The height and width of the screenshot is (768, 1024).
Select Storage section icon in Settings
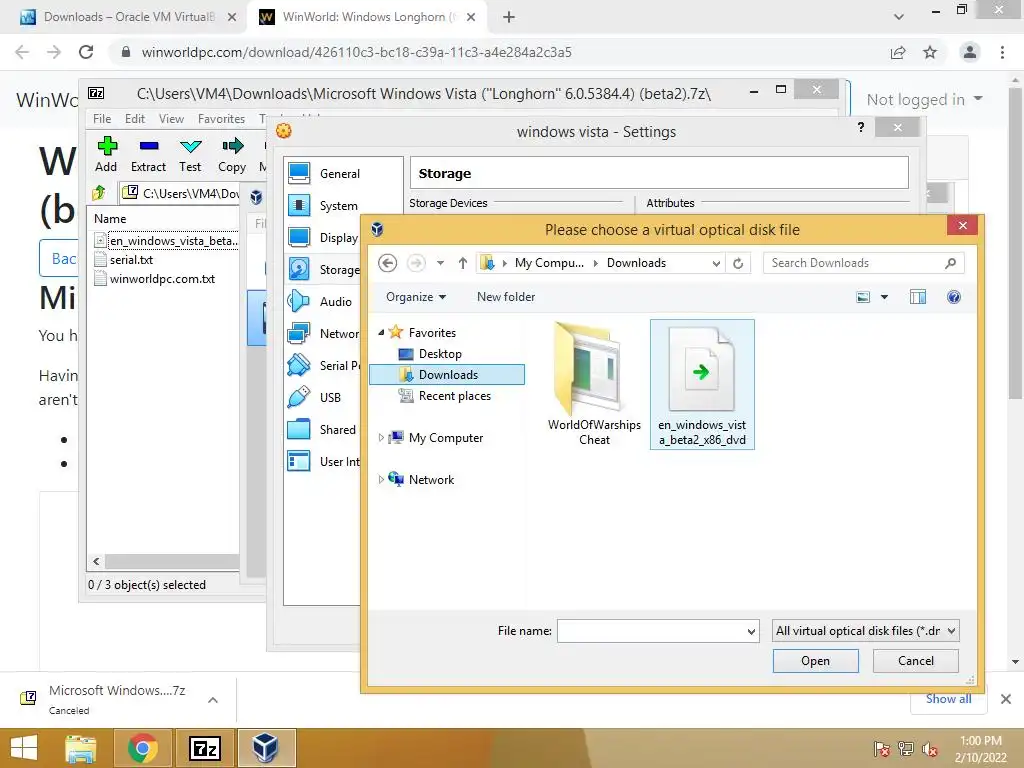[x=299, y=269]
